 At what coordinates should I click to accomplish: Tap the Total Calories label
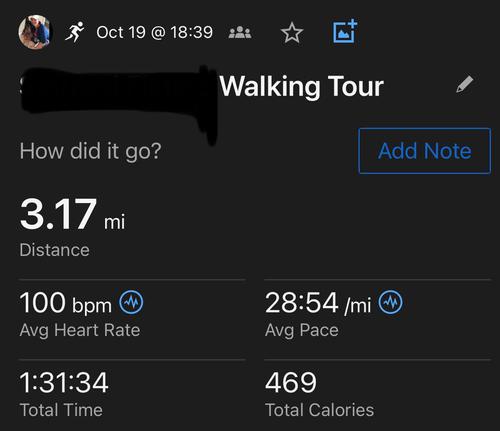point(319,410)
